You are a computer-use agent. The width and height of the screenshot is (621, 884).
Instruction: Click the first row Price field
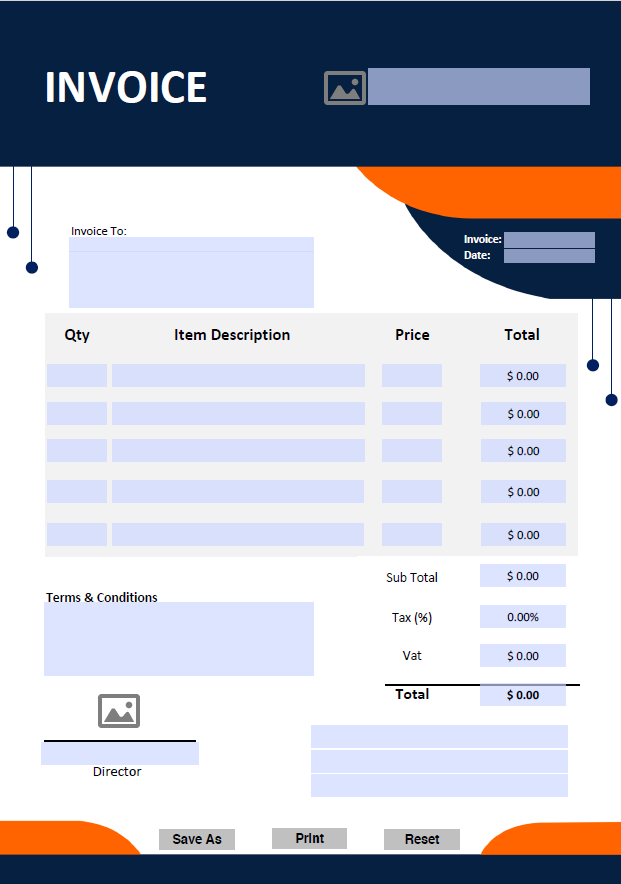point(411,376)
